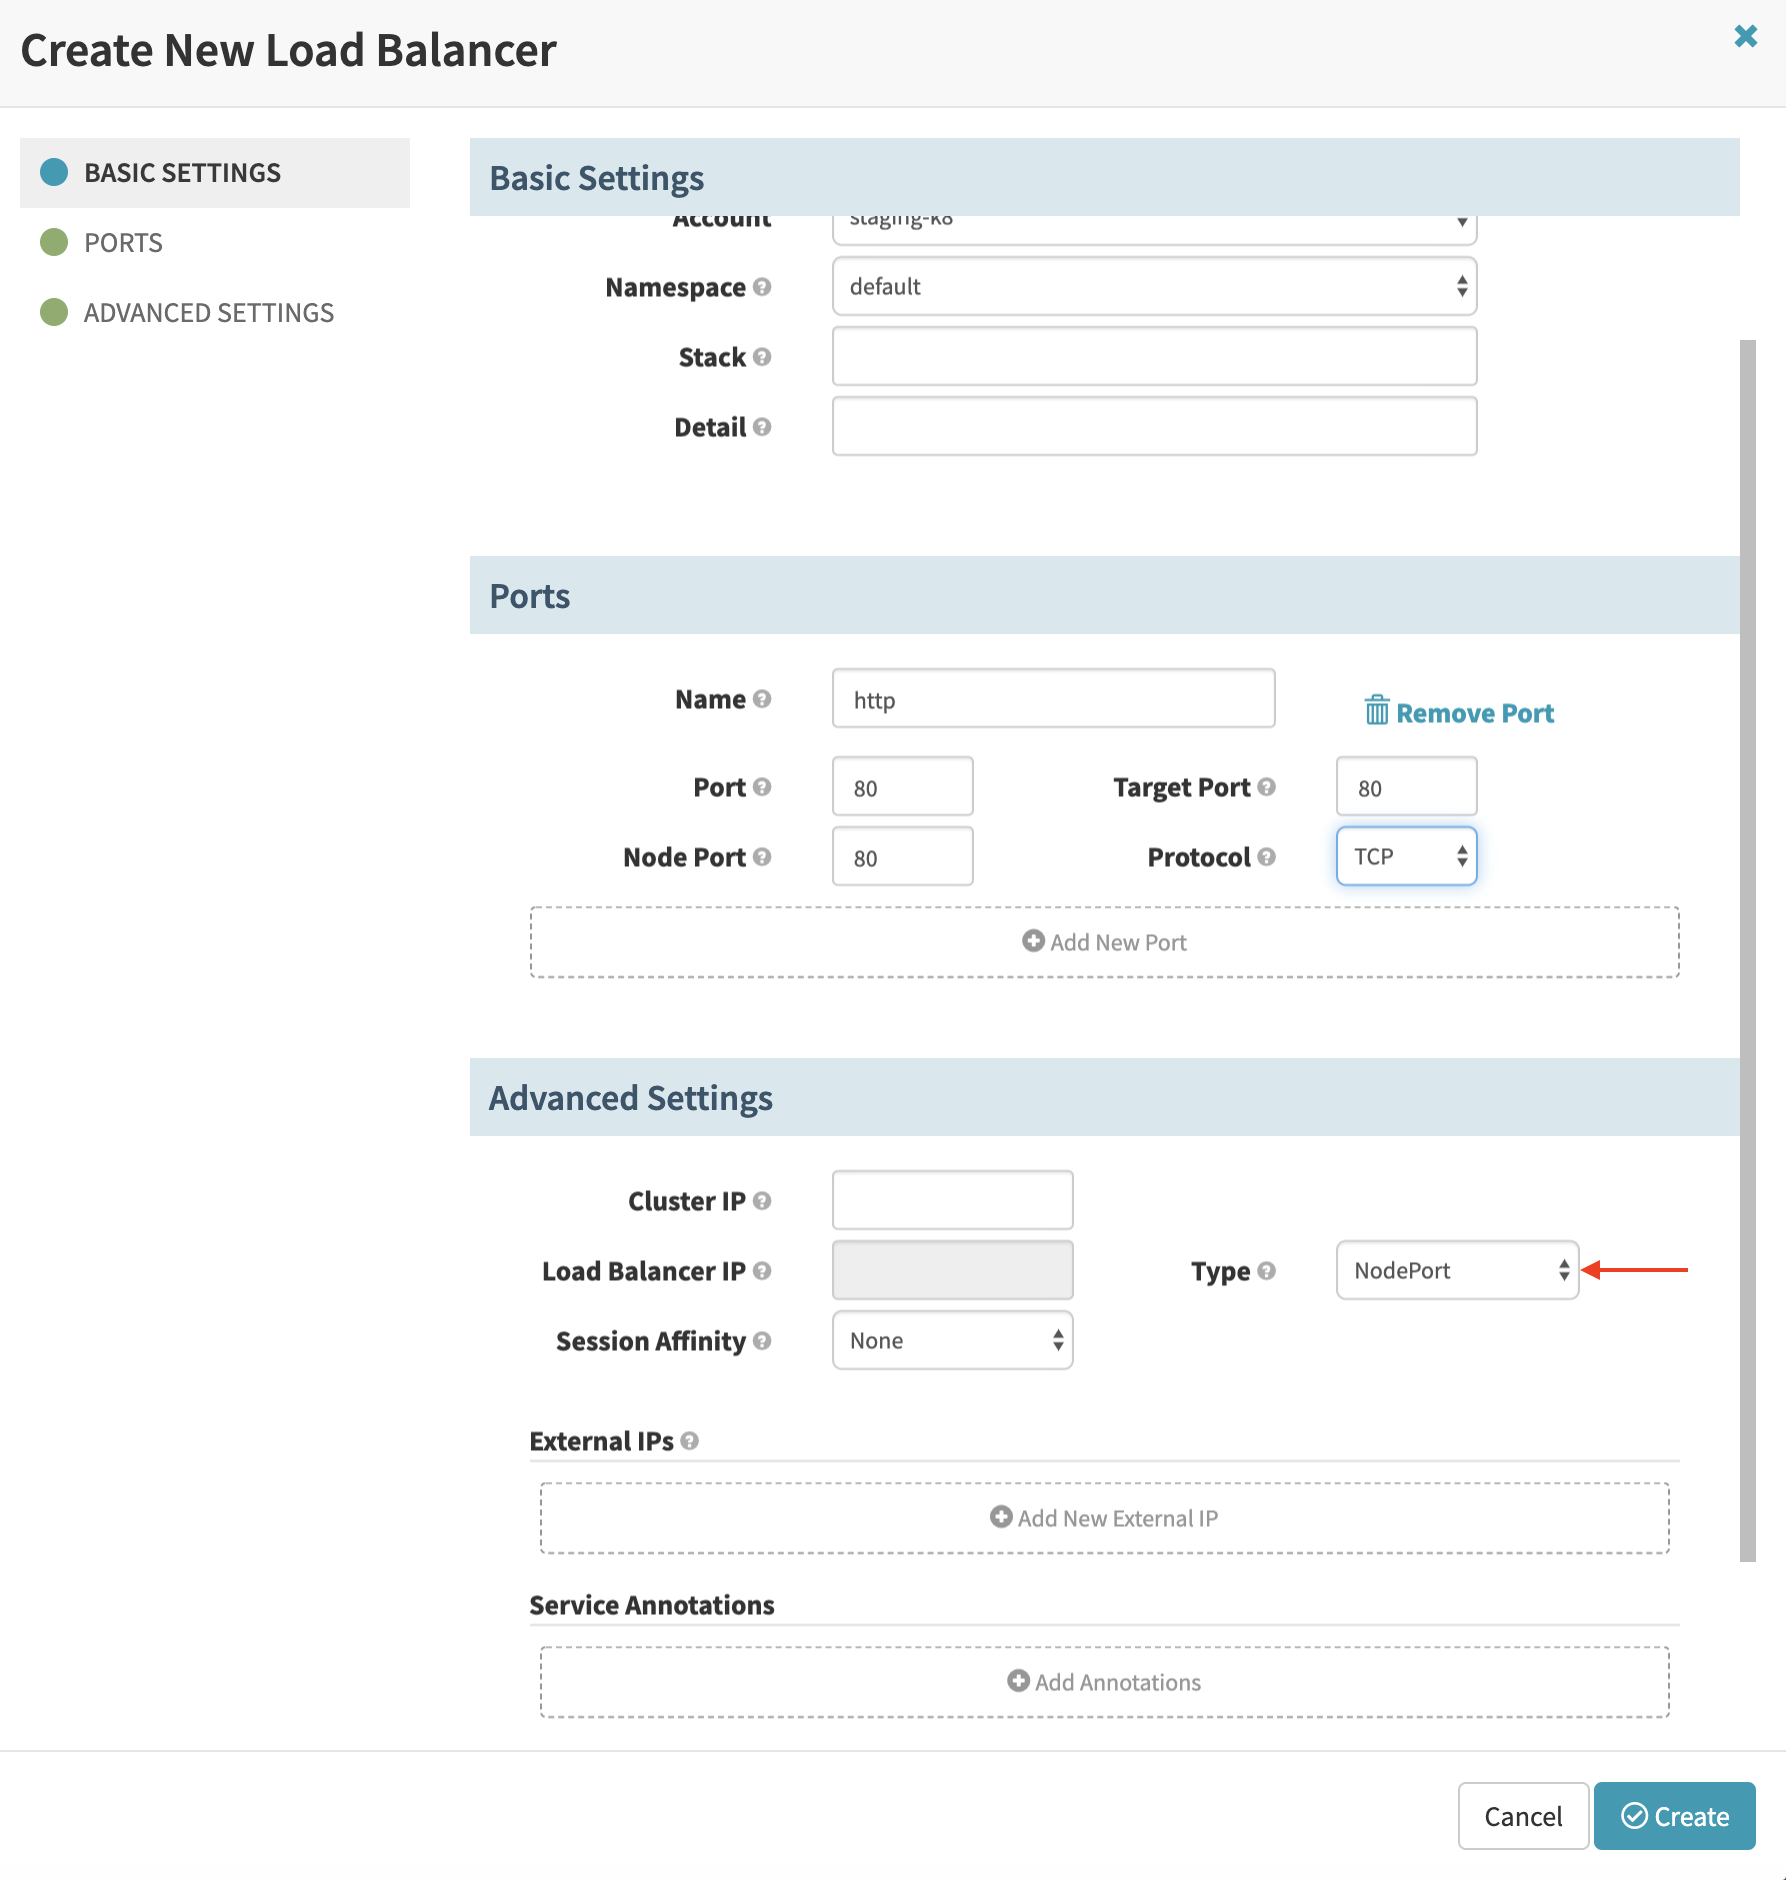
Task: Add a new port
Action: (x=1104, y=942)
